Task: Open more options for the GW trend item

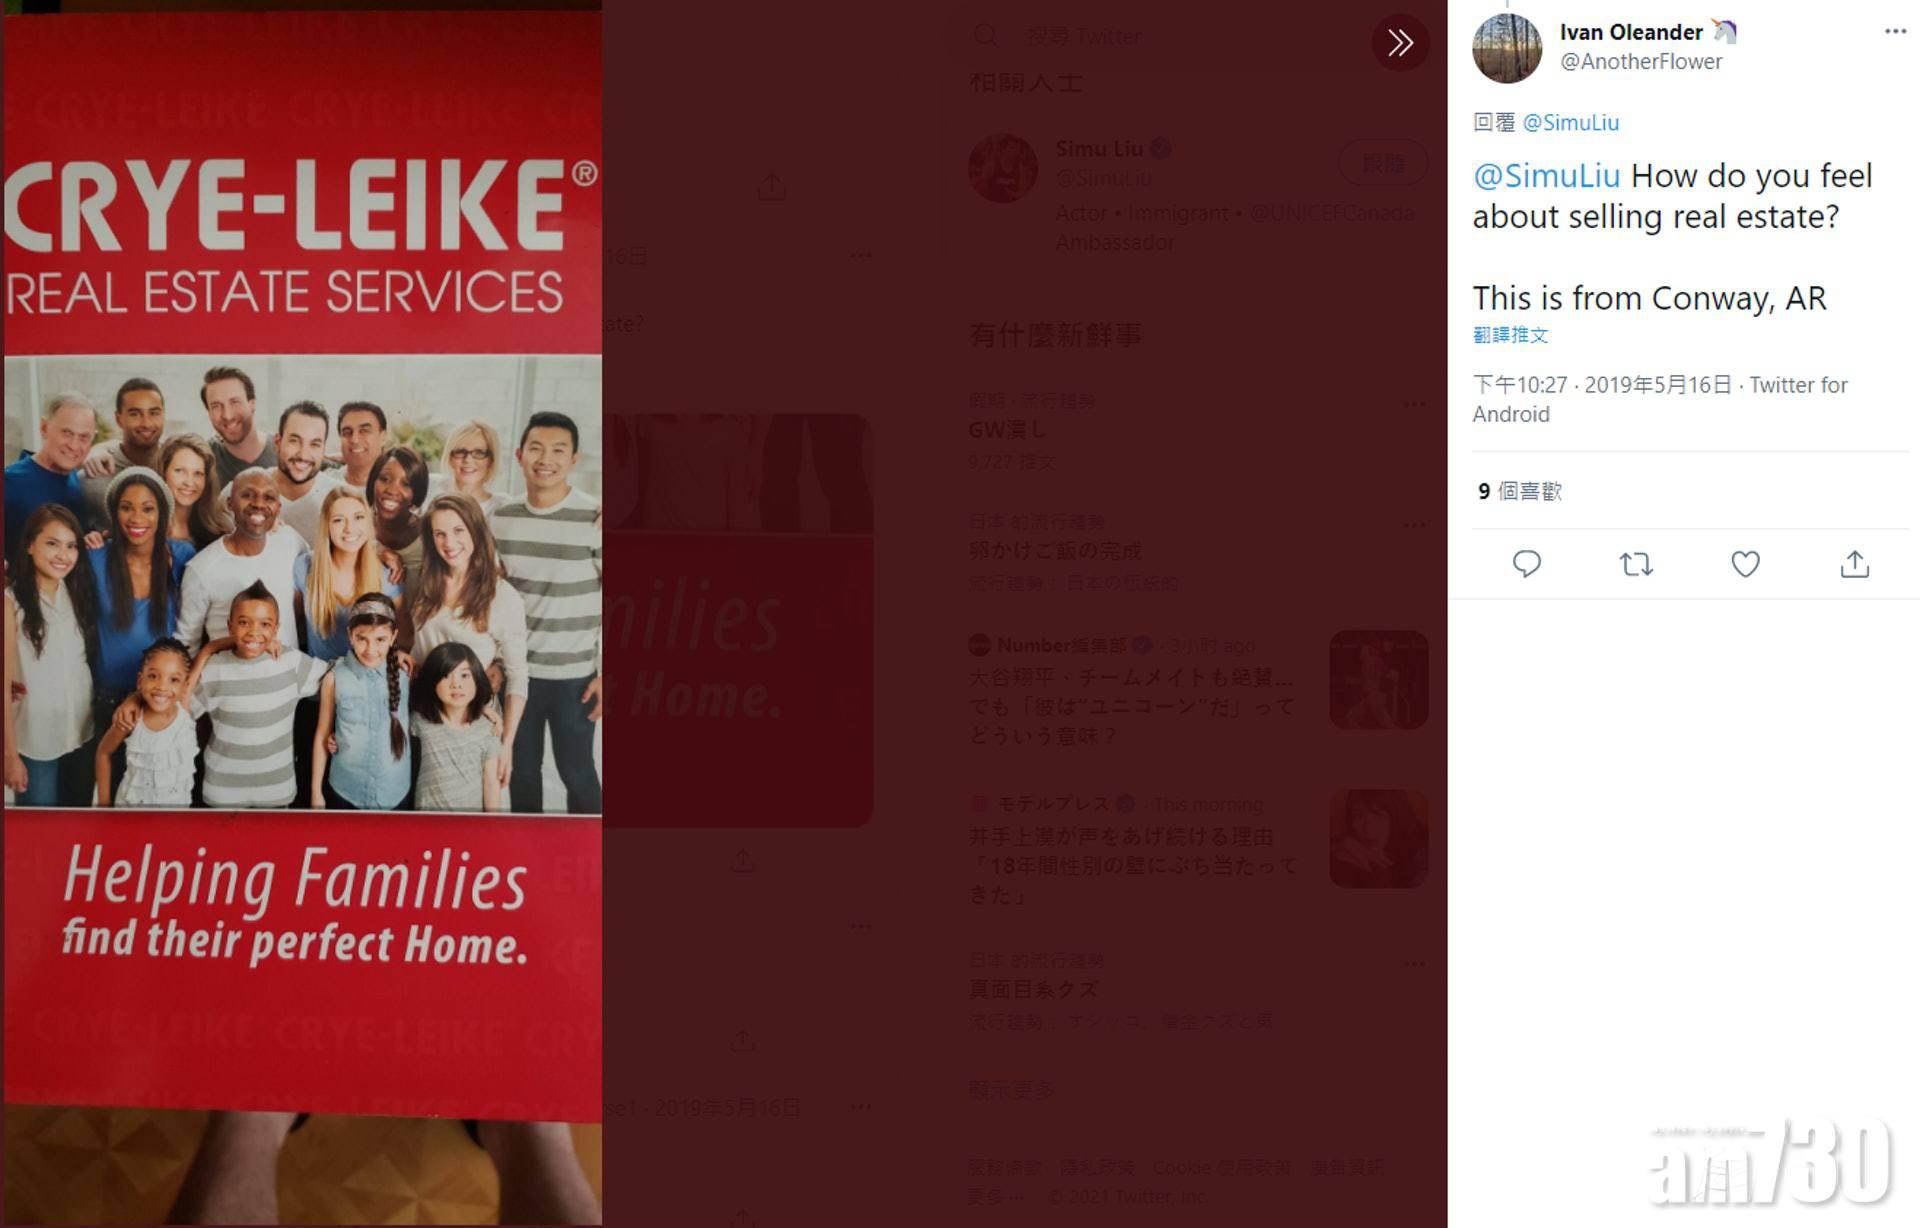Action: [1414, 404]
